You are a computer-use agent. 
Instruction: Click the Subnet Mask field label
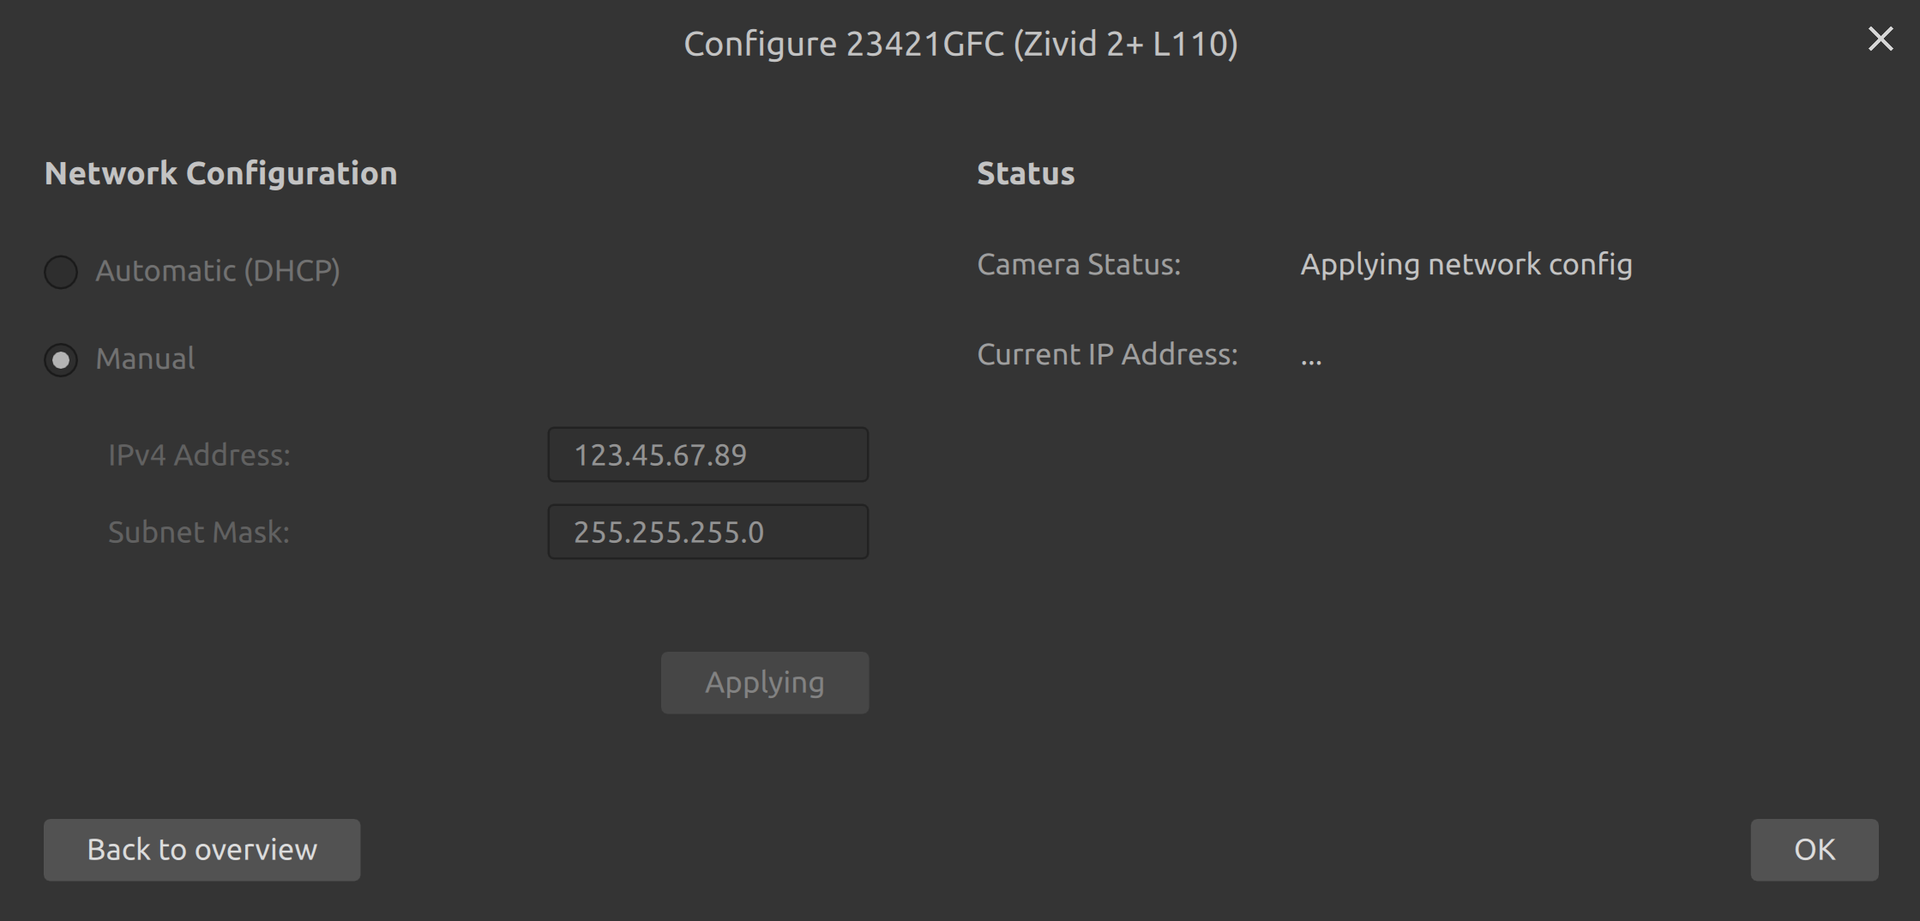(198, 532)
